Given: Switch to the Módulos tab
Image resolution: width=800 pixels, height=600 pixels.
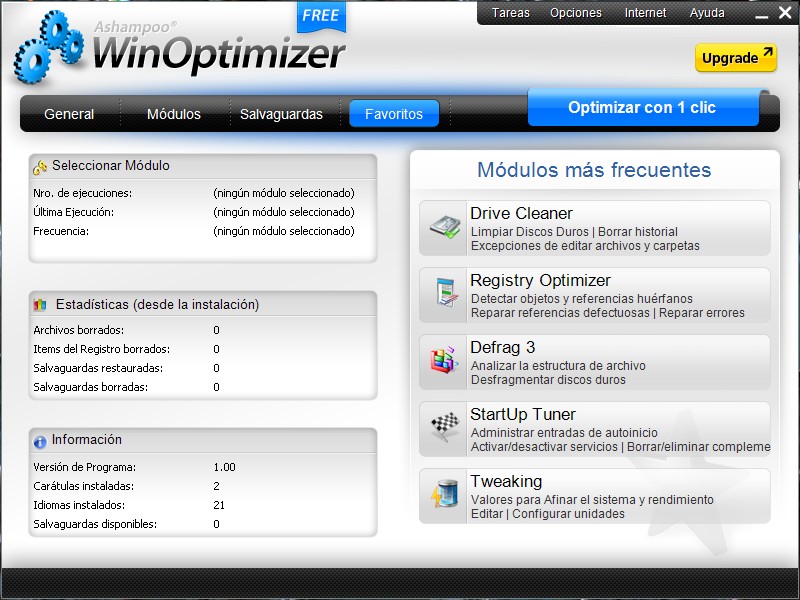Looking at the screenshot, I should tap(174, 114).
